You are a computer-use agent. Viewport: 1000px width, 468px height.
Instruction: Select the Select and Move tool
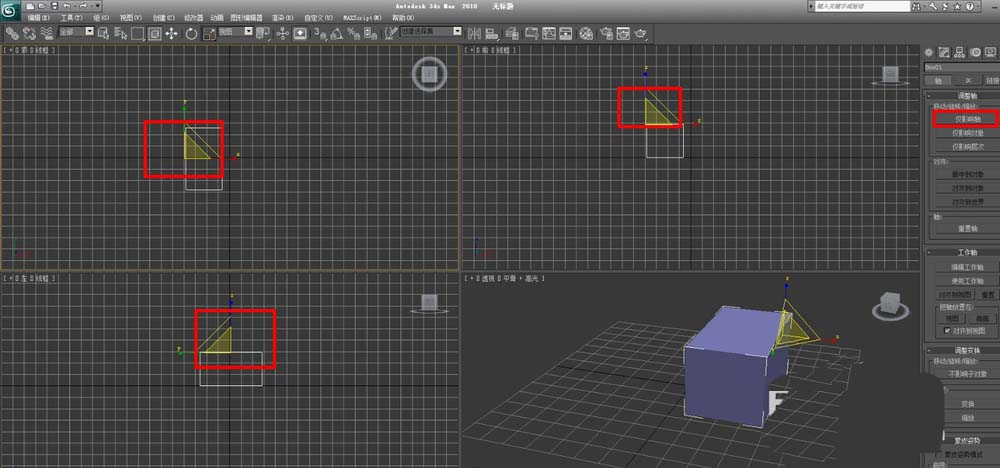tap(172, 33)
